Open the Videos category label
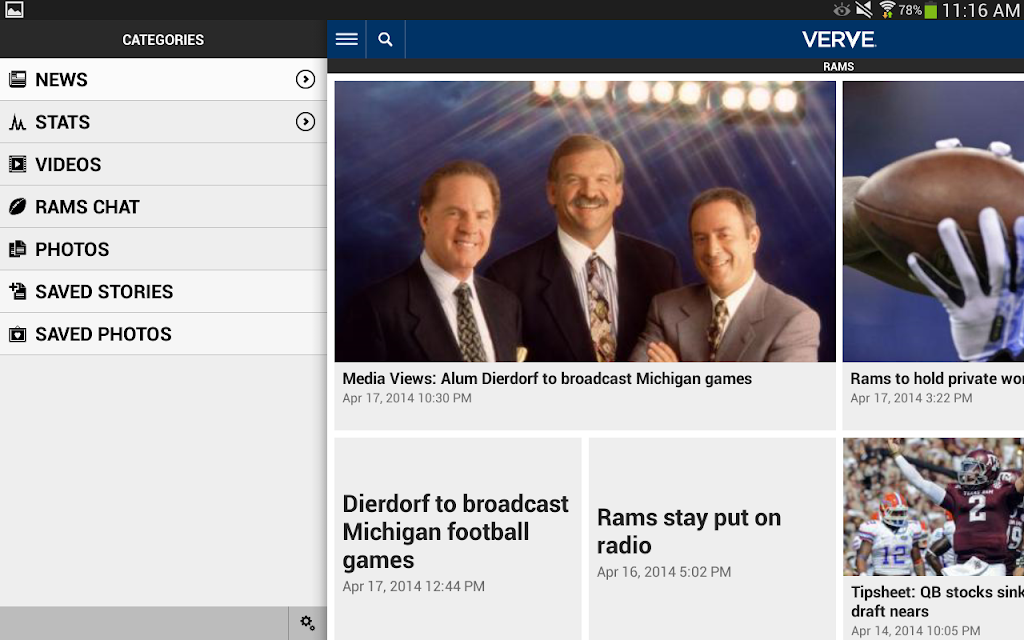1024x640 pixels. pos(68,165)
